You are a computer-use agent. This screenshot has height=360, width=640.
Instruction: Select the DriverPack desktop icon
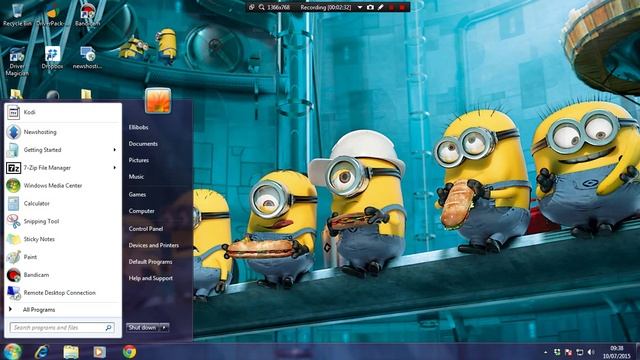tap(52, 15)
